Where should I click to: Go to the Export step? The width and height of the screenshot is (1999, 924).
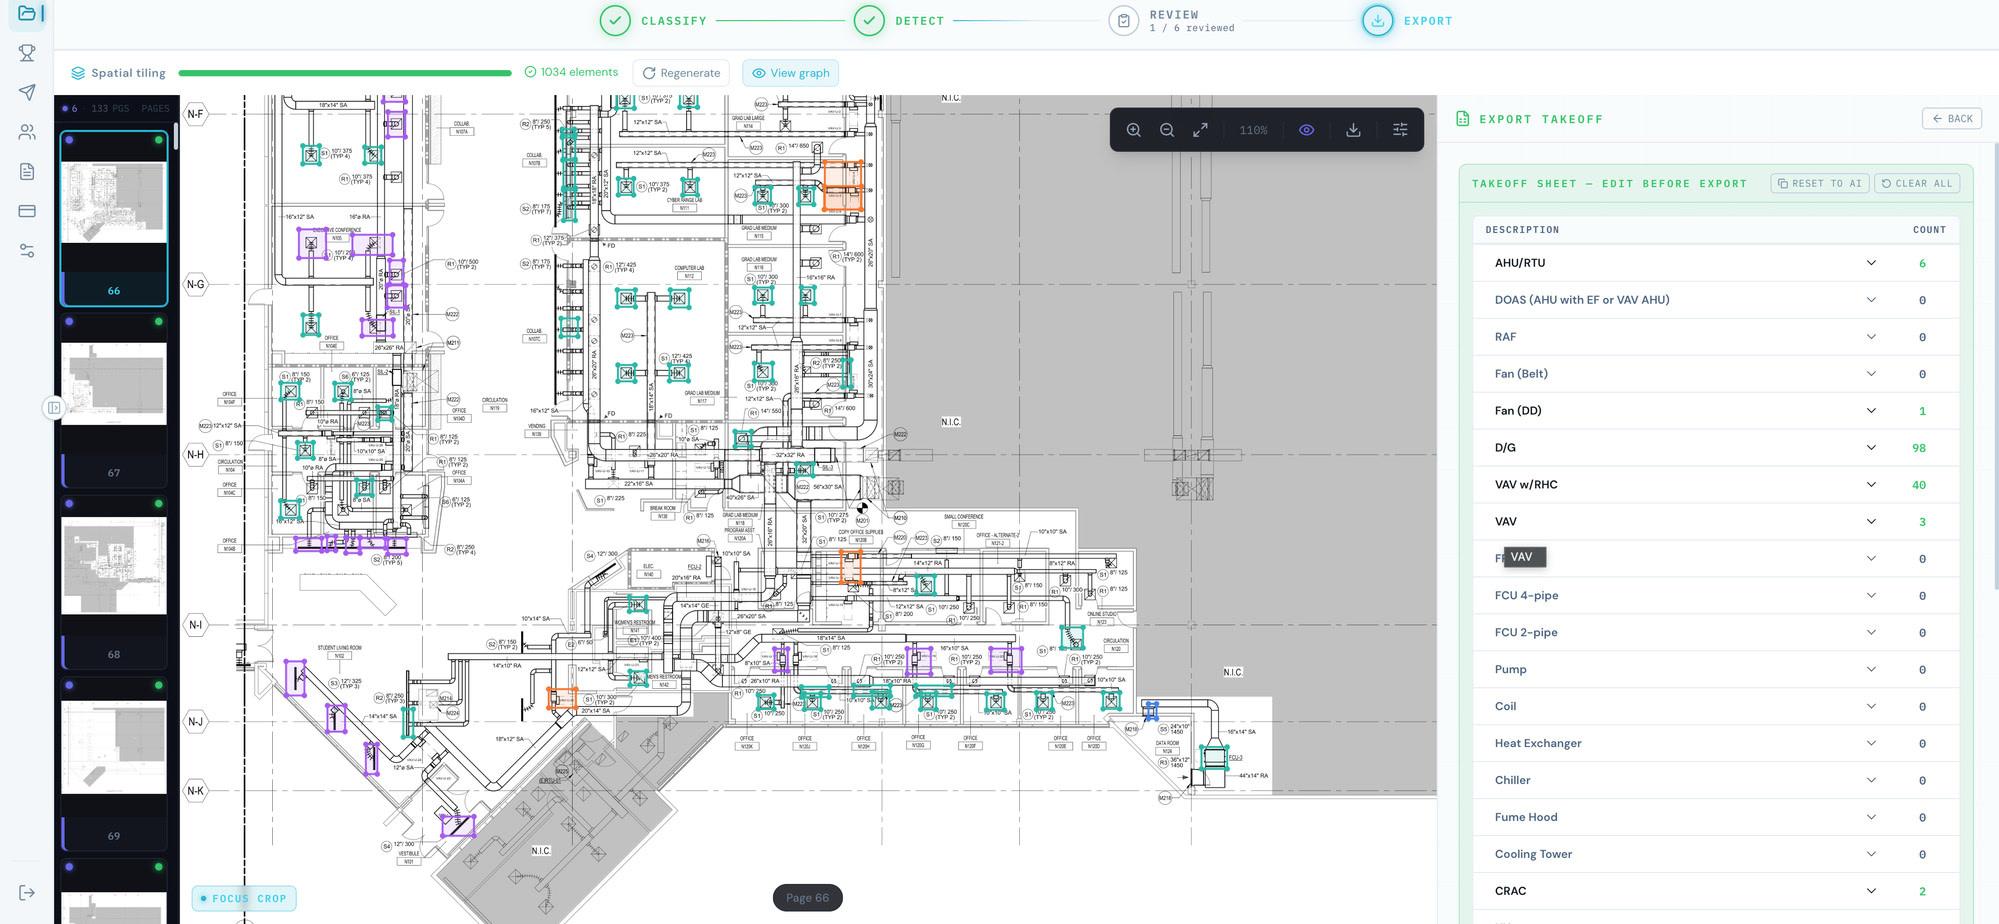[x=1408, y=20]
